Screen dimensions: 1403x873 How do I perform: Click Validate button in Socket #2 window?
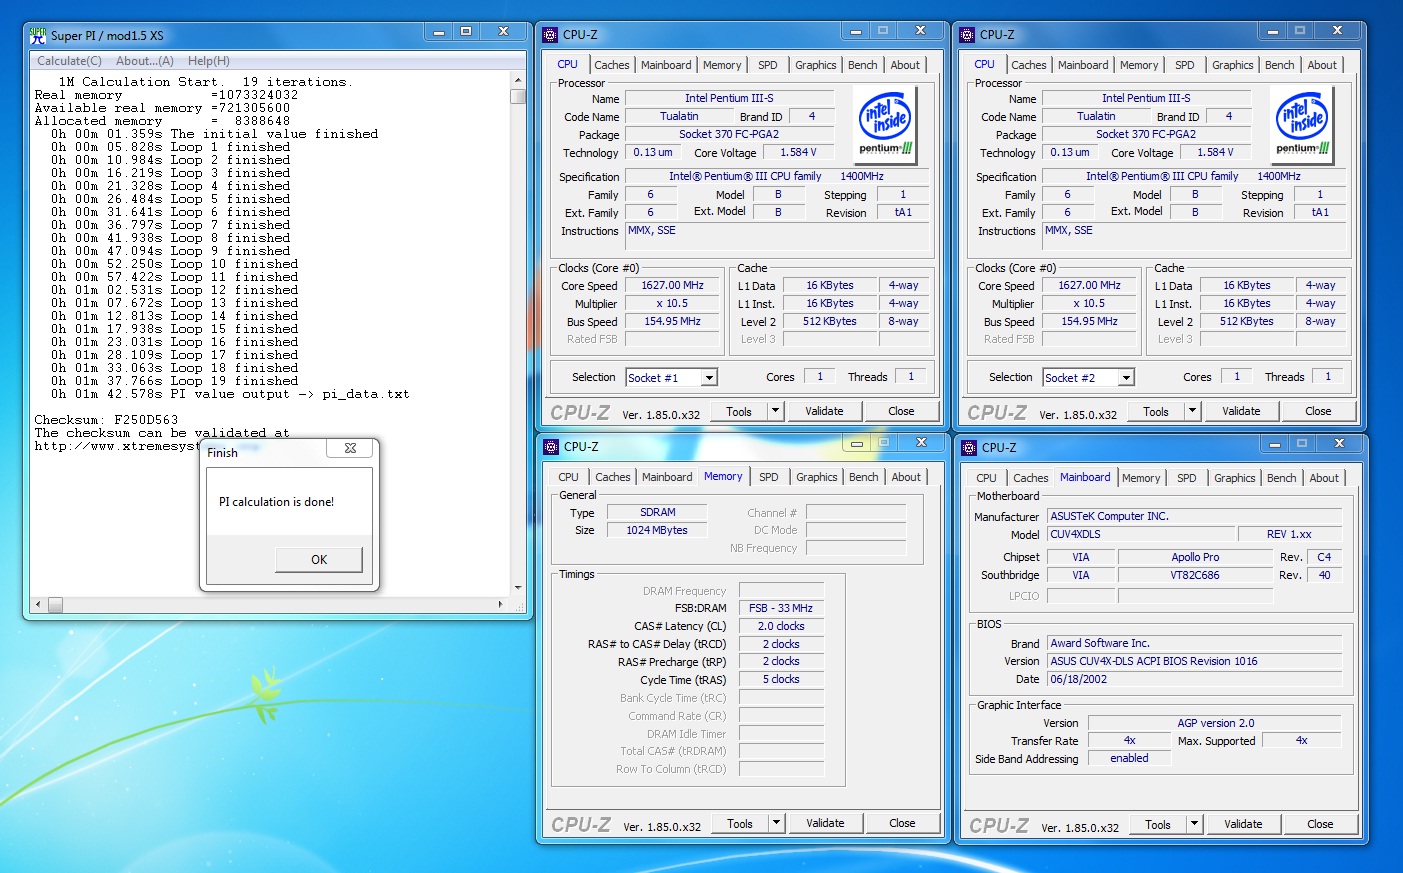click(x=1241, y=411)
